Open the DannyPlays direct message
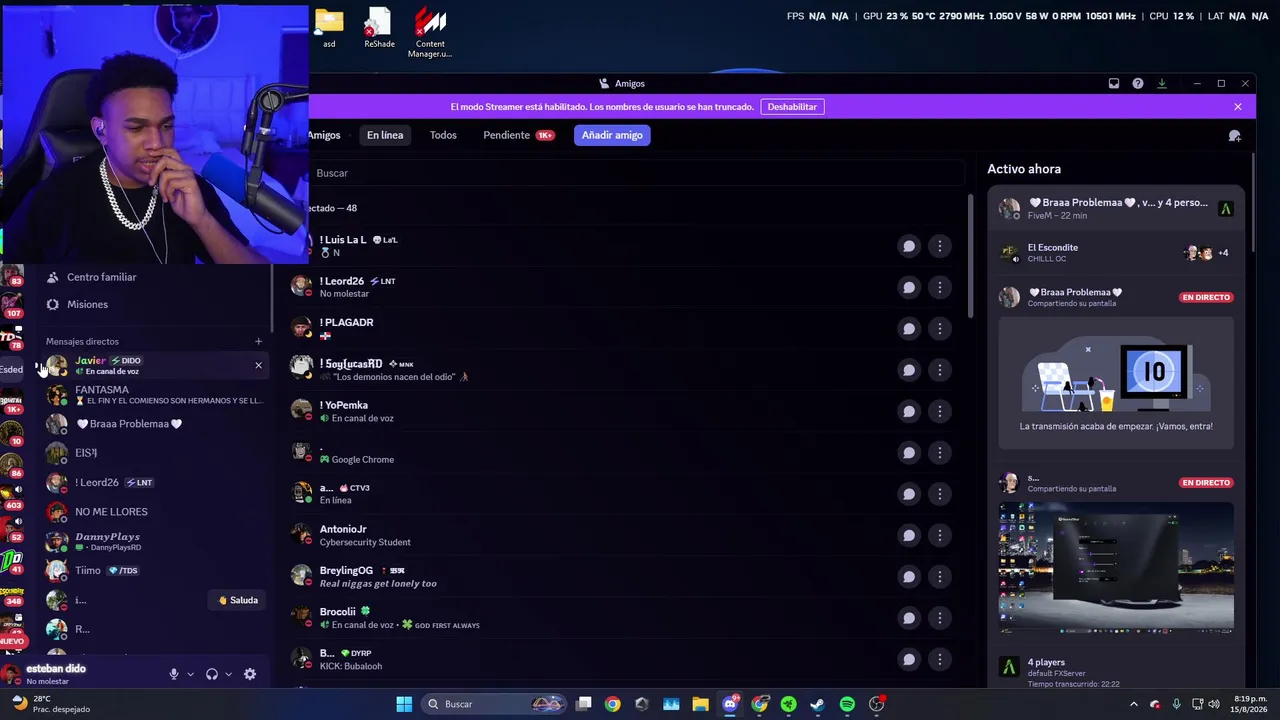Viewport: 1280px width, 720px height. point(155,541)
